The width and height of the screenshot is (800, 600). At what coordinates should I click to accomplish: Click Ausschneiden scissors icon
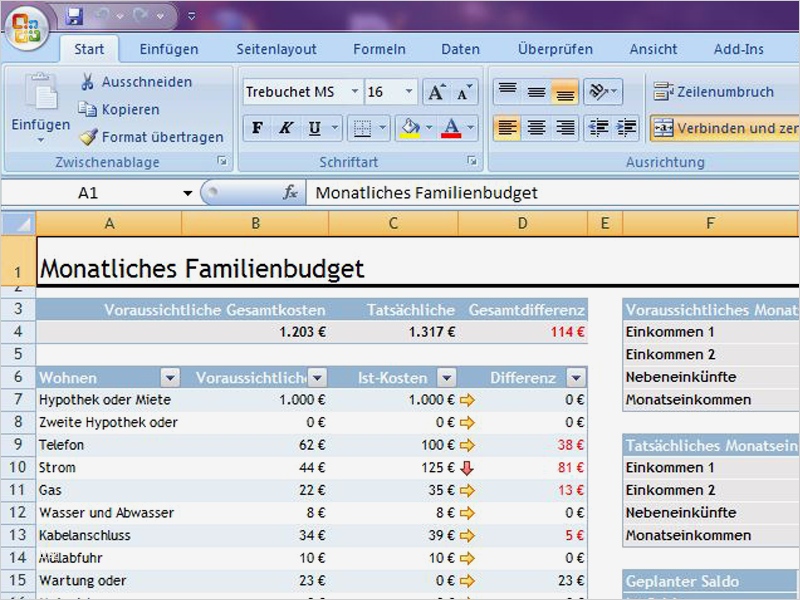pyautogui.click(x=87, y=82)
